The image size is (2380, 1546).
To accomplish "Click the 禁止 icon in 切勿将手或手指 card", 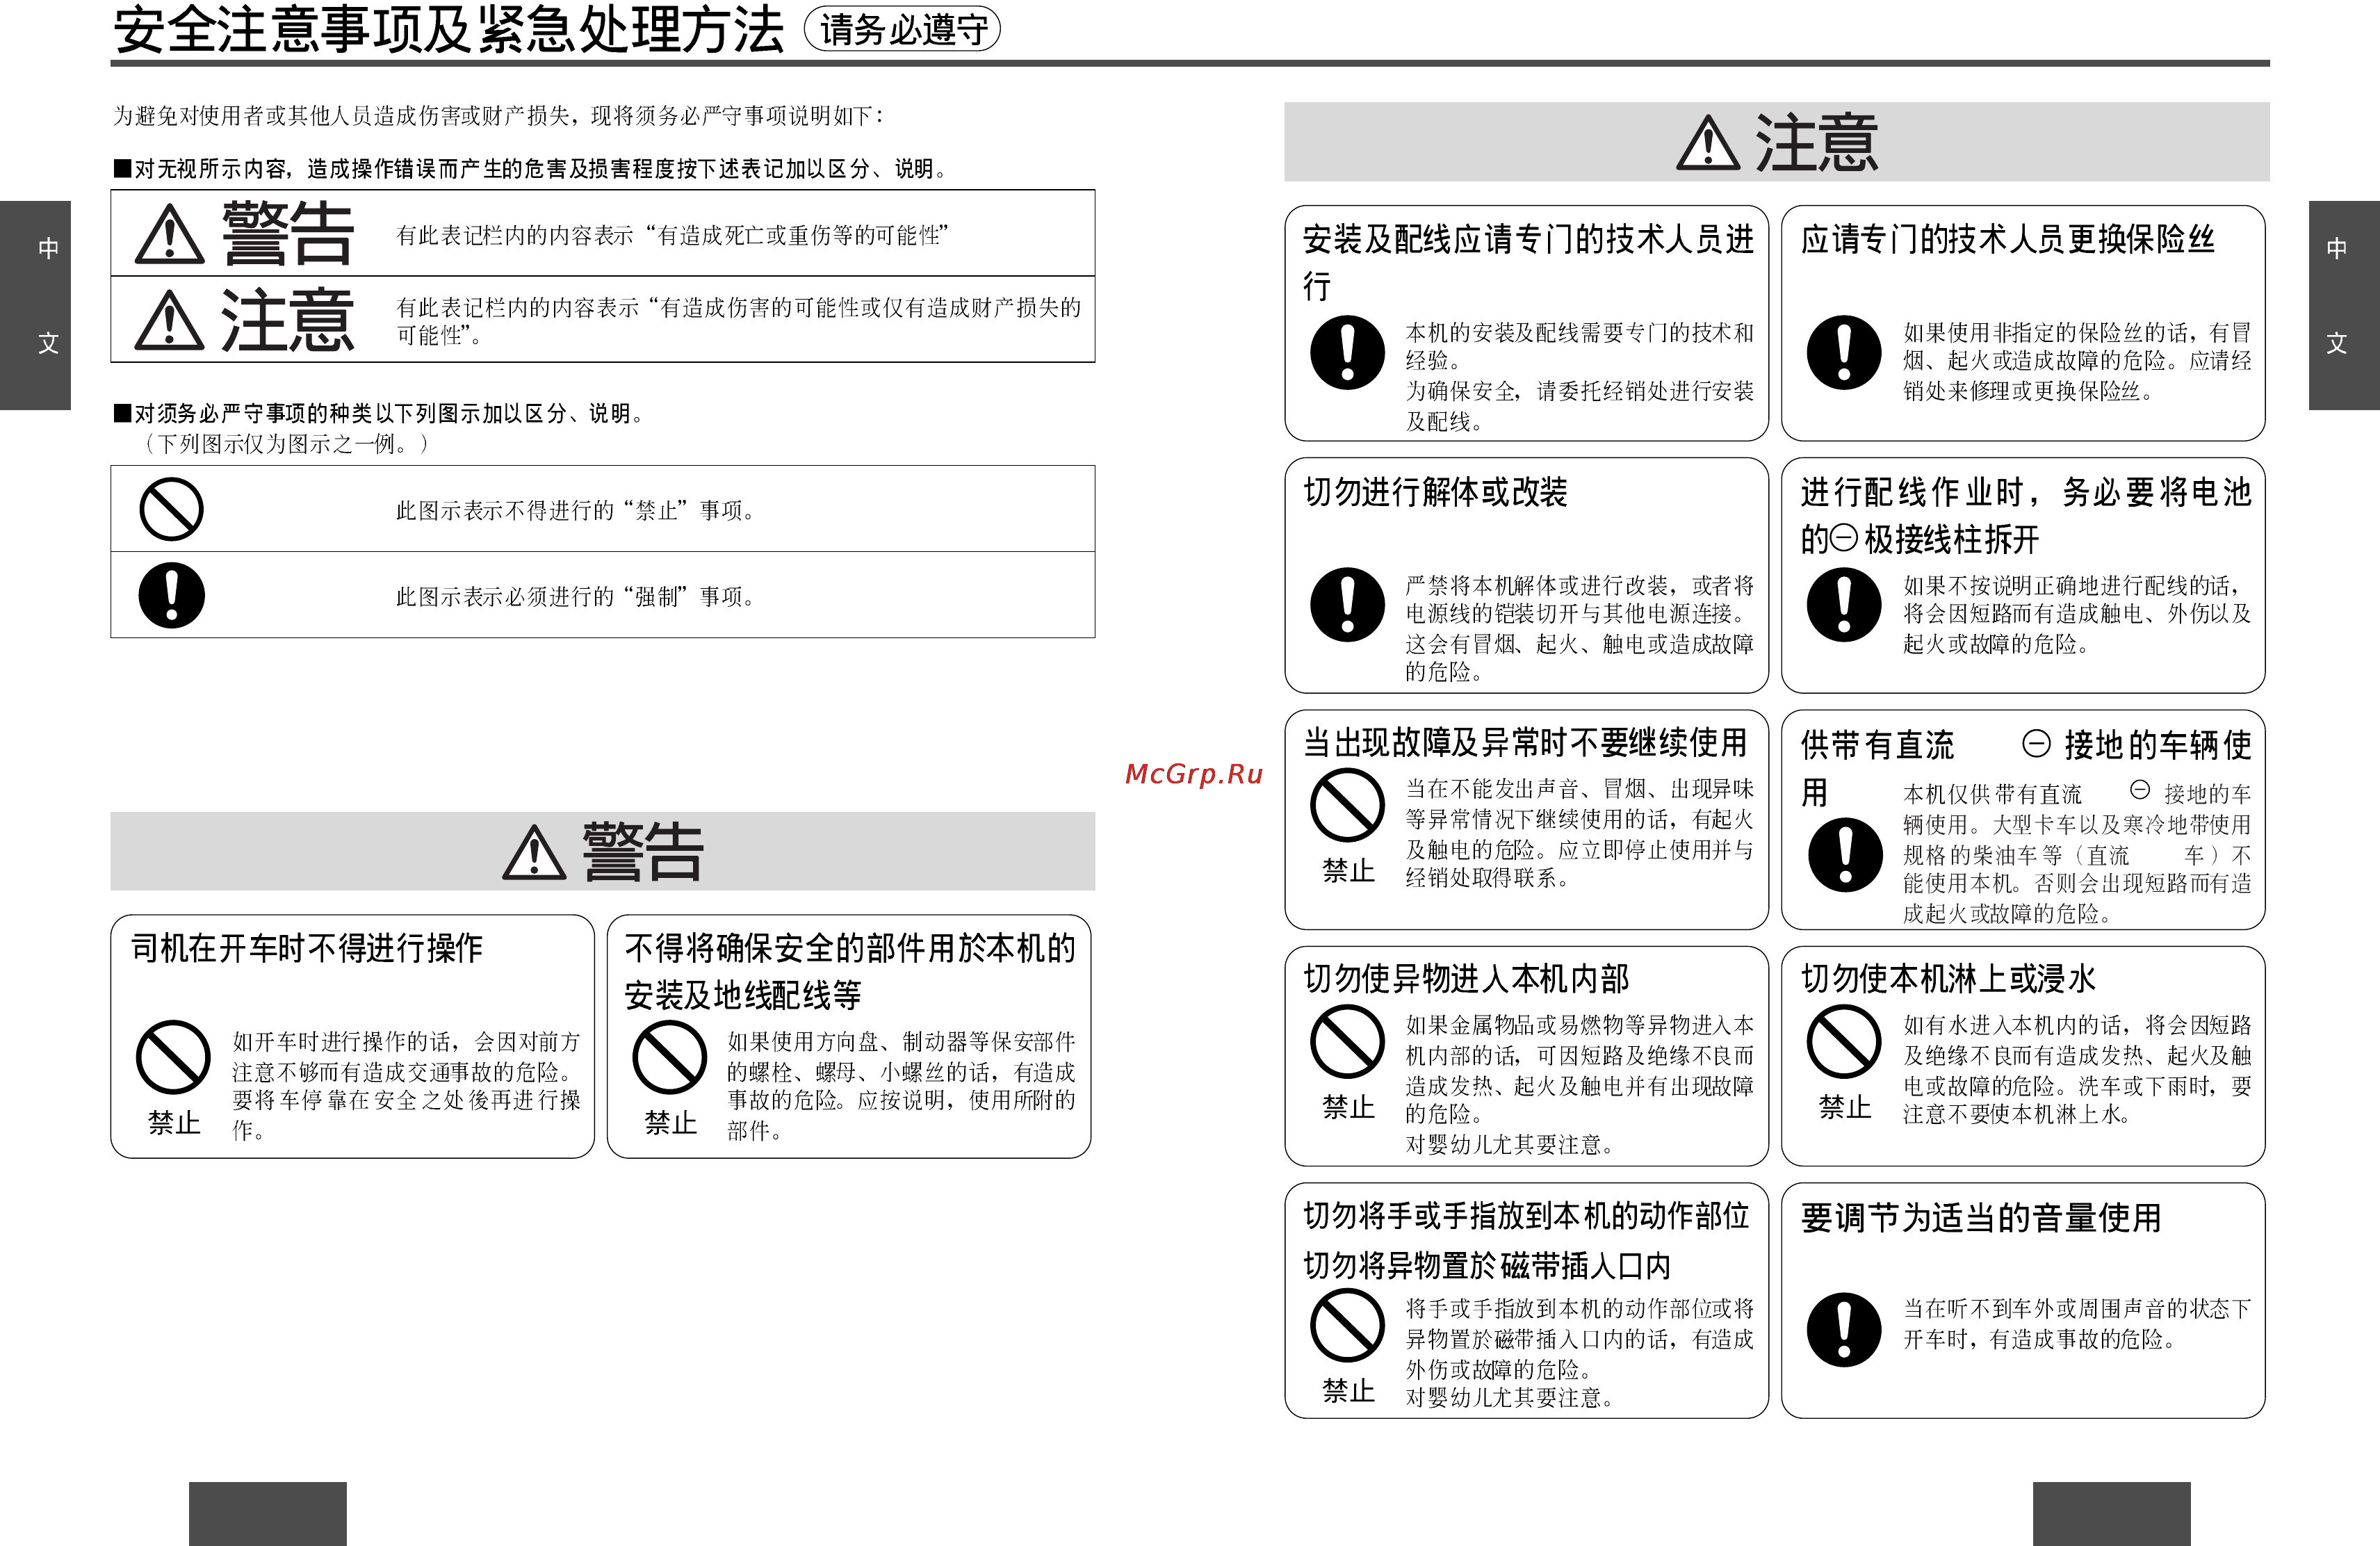I will click(1347, 1325).
